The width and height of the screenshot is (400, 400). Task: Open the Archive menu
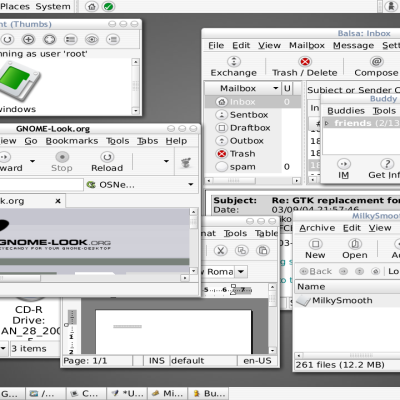[317, 228]
